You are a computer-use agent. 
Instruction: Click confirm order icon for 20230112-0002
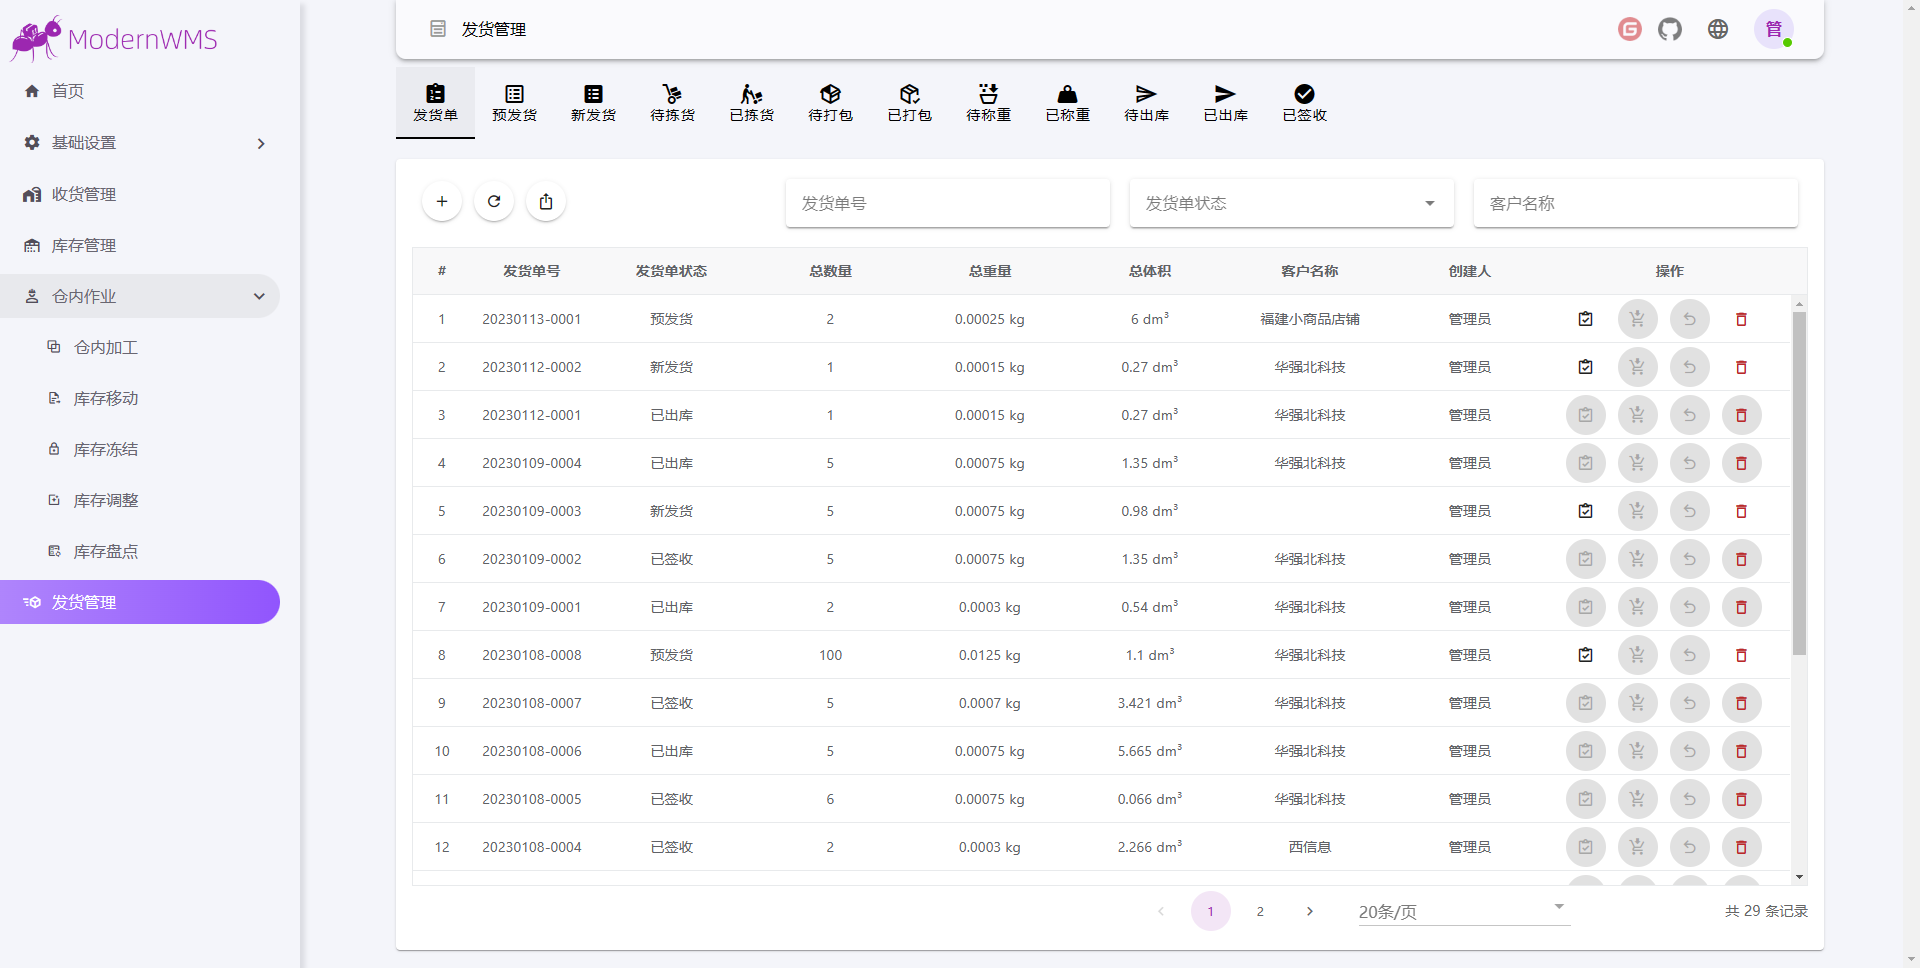click(x=1586, y=367)
